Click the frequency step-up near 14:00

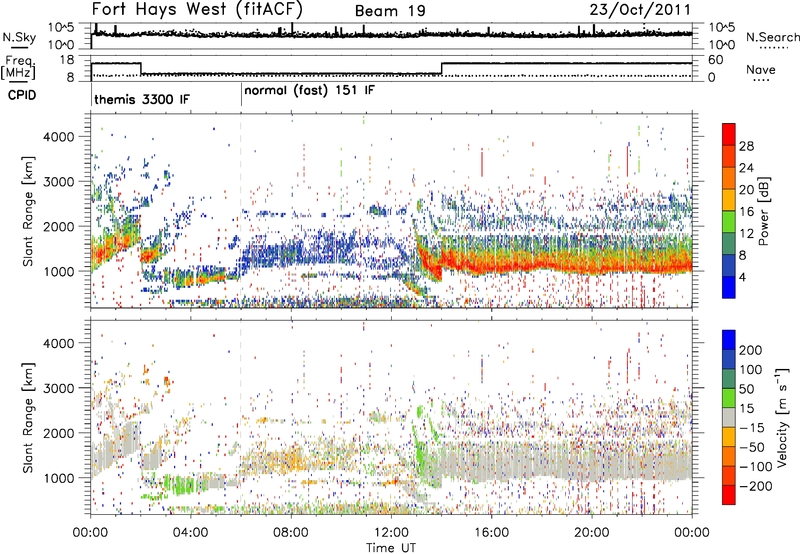[442, 69]
